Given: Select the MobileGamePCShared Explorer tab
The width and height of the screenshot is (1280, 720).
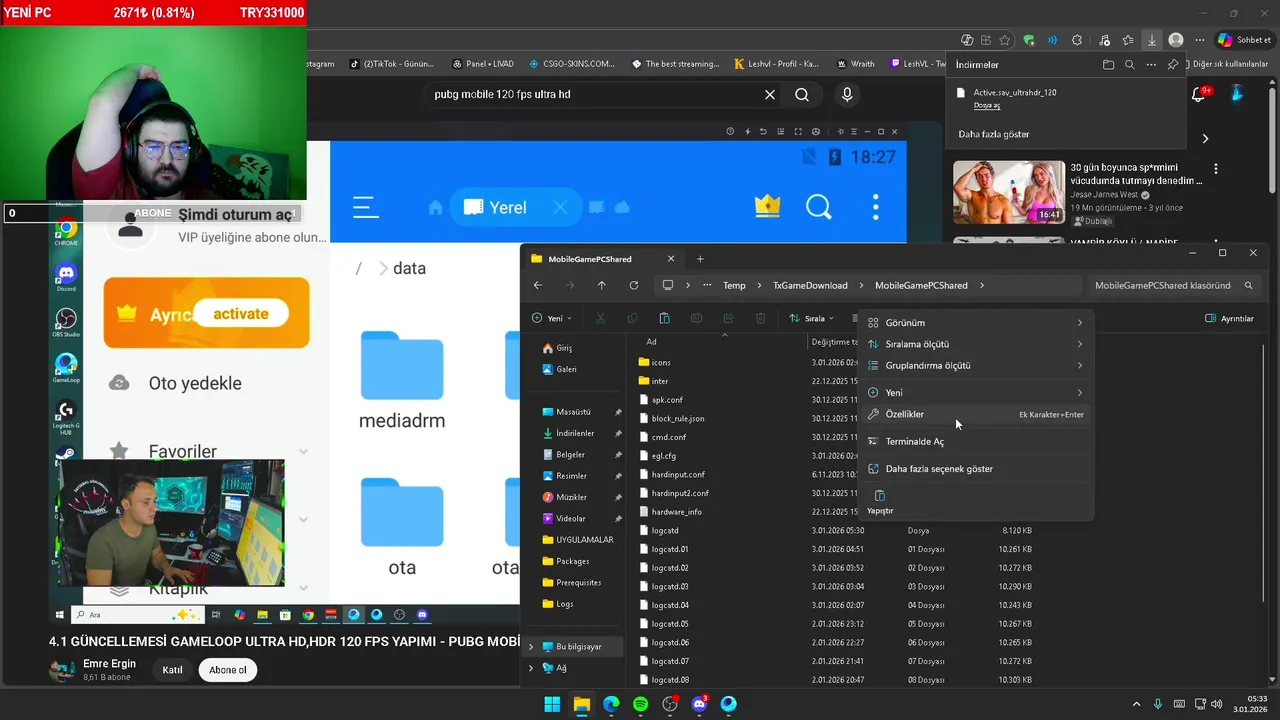Looking at the screenshot, I should tap(602, 258).
